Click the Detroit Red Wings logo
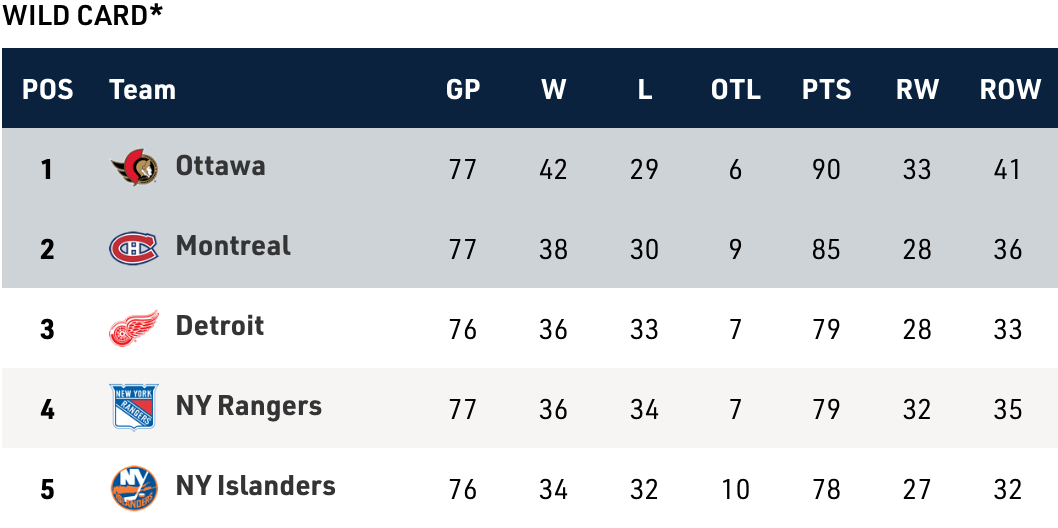The width and height of the screenshot is (1058, 528). pos(134,327)
